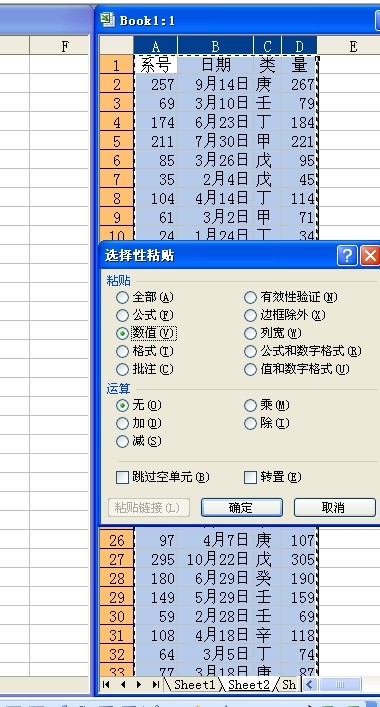This screenshot has height=707, width=380.
Task: Select row 5 header
Action: coord(116,141)
